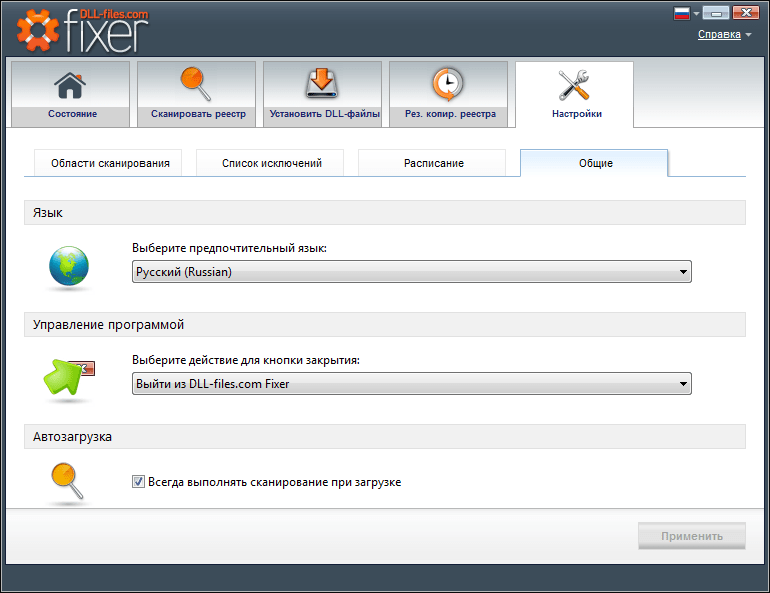Click the Автозагрузка section header
Screen dimensions: 770x593
(385, 436)
